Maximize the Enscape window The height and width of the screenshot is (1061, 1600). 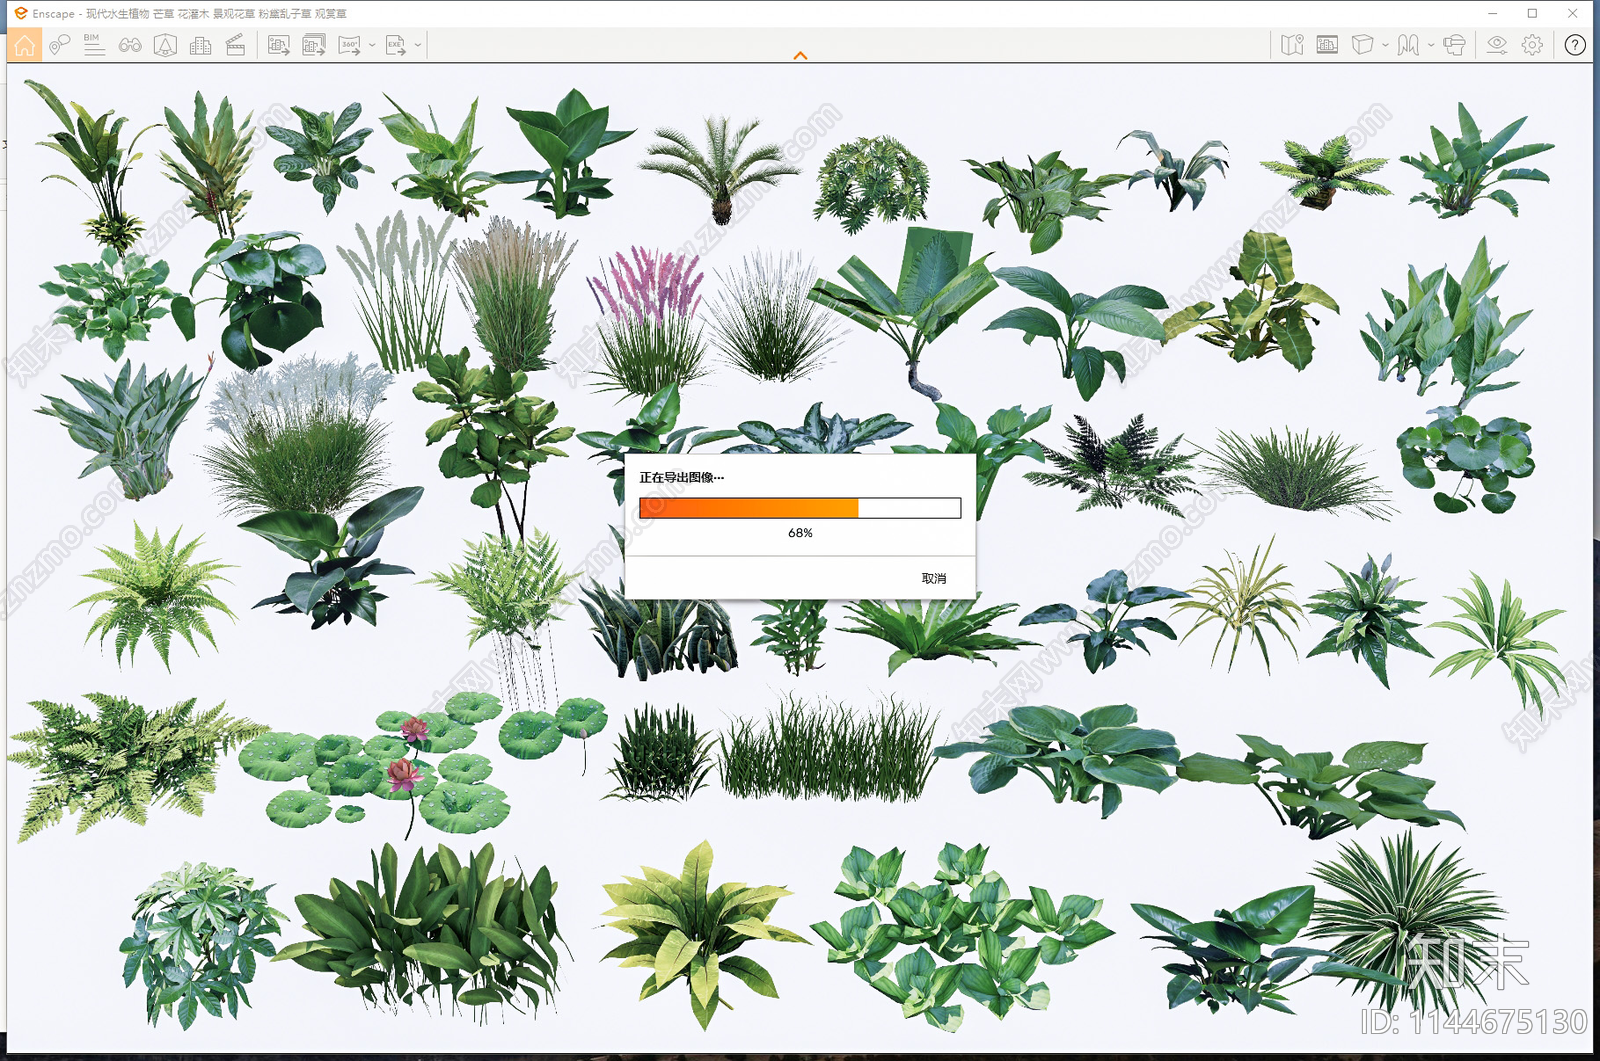(x=1532, y=13)
